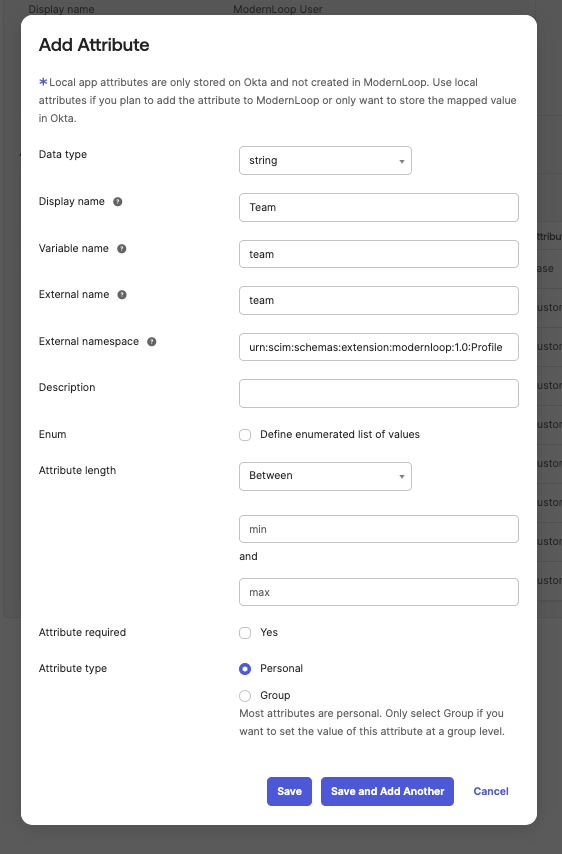
Task: Click the max length field
Action: [378, 592]
